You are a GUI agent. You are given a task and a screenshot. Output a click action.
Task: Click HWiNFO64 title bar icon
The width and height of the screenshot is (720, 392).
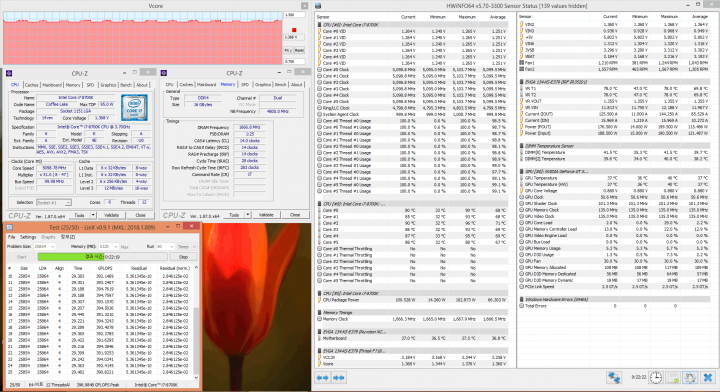point(318,6)
